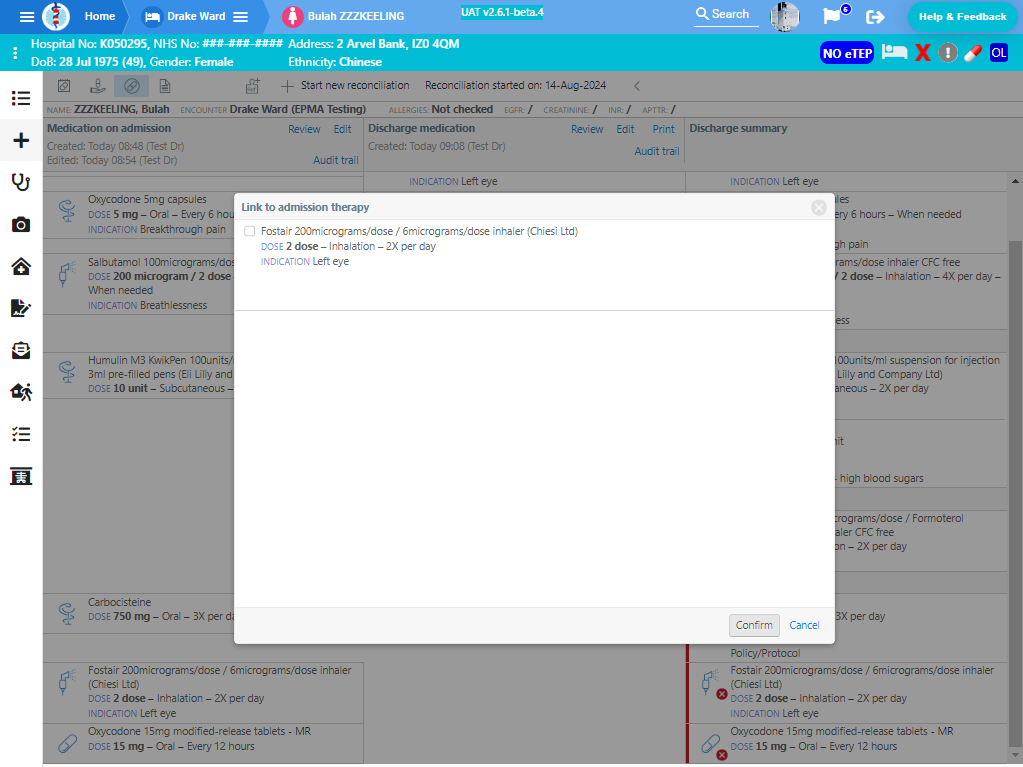Go to Home
1023x767 pixels.
click(100, 16)
